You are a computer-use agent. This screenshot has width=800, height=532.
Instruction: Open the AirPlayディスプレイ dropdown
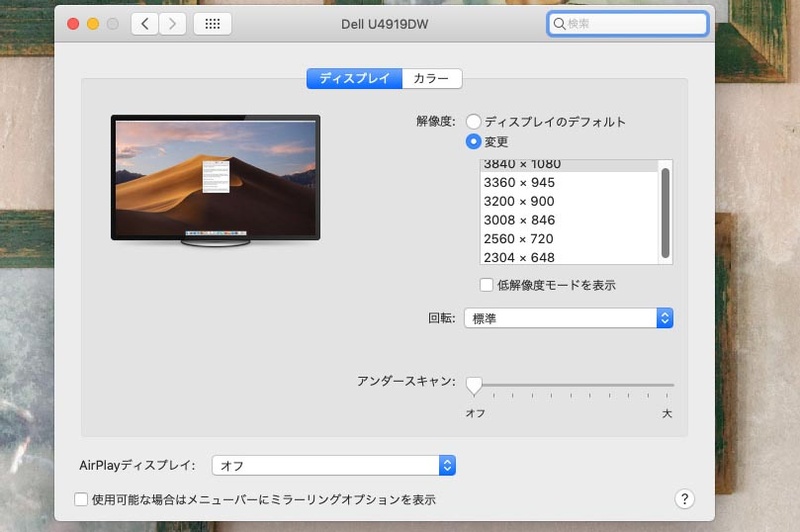click(334, 465)
